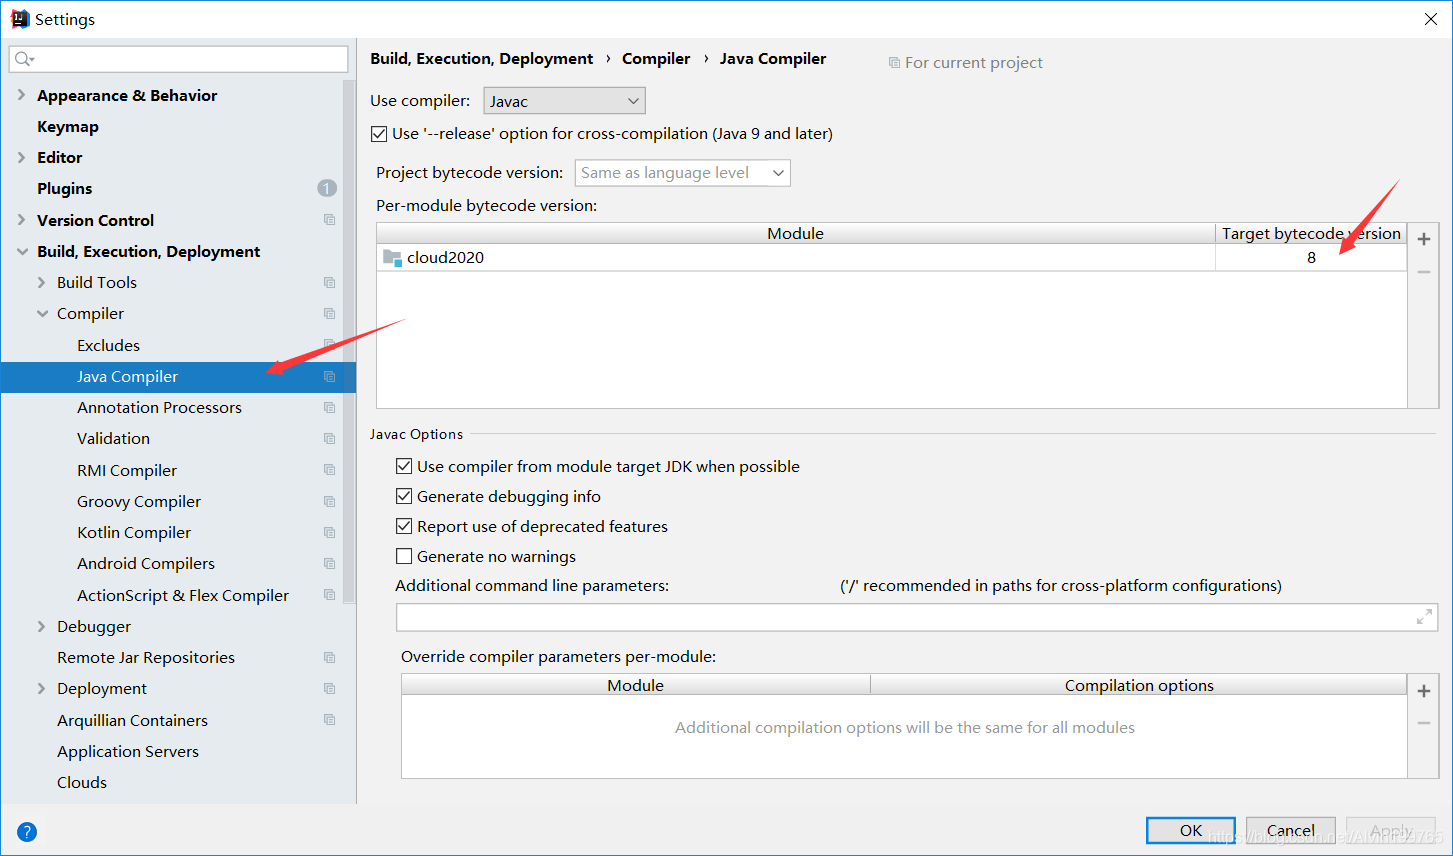Open Project bytecode version dropdown
The width and height of the screenshot is (1453, 856).
point(682,173)
